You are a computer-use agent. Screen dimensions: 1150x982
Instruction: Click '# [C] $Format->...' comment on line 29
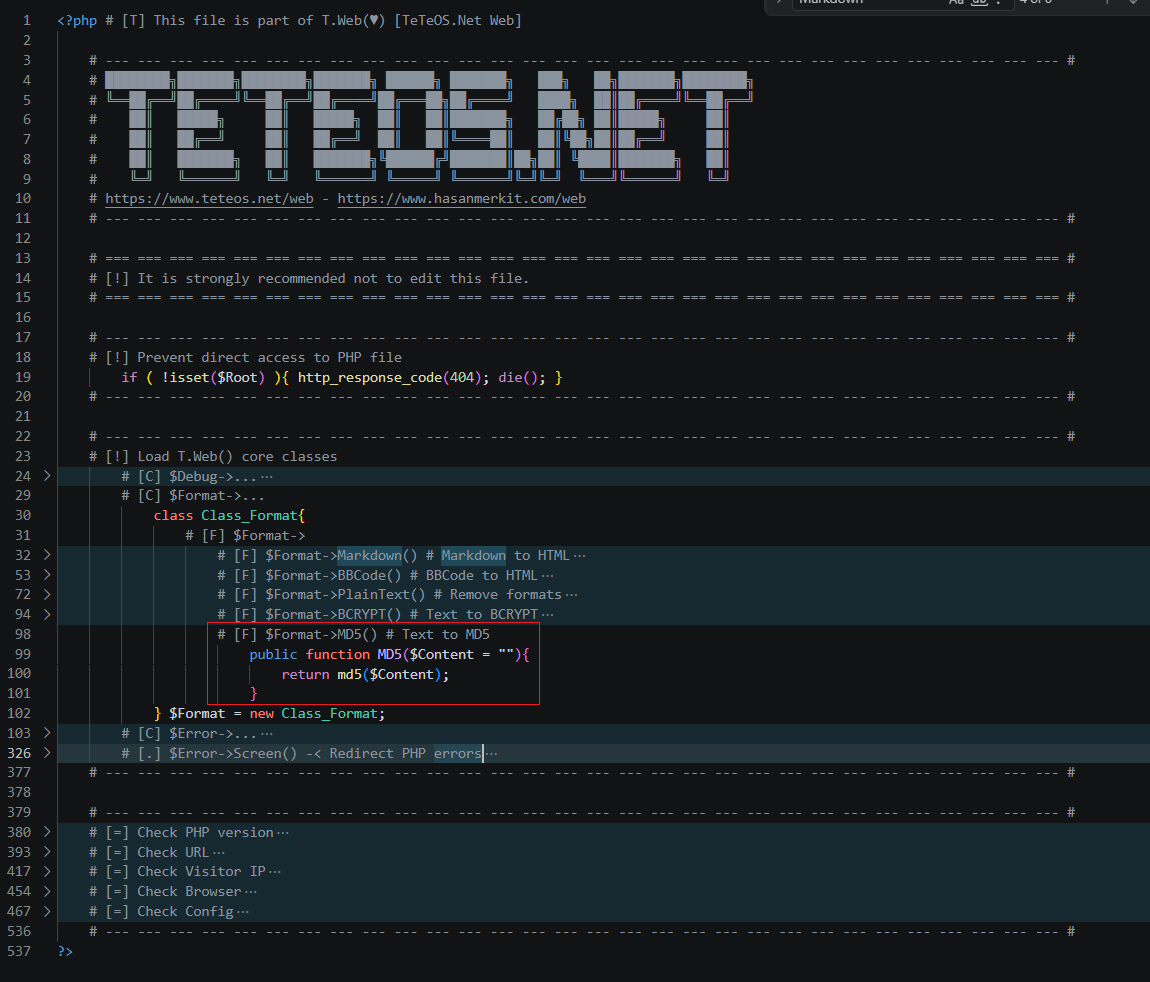[x=193, y=496]
